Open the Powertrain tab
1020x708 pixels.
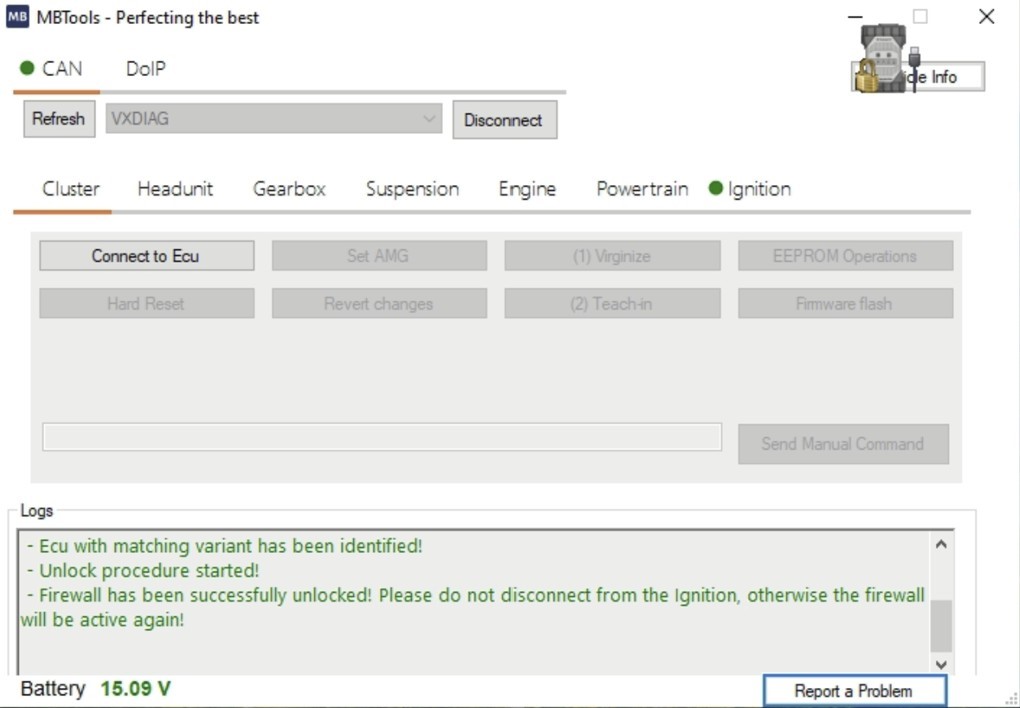[x=642, y=189]
